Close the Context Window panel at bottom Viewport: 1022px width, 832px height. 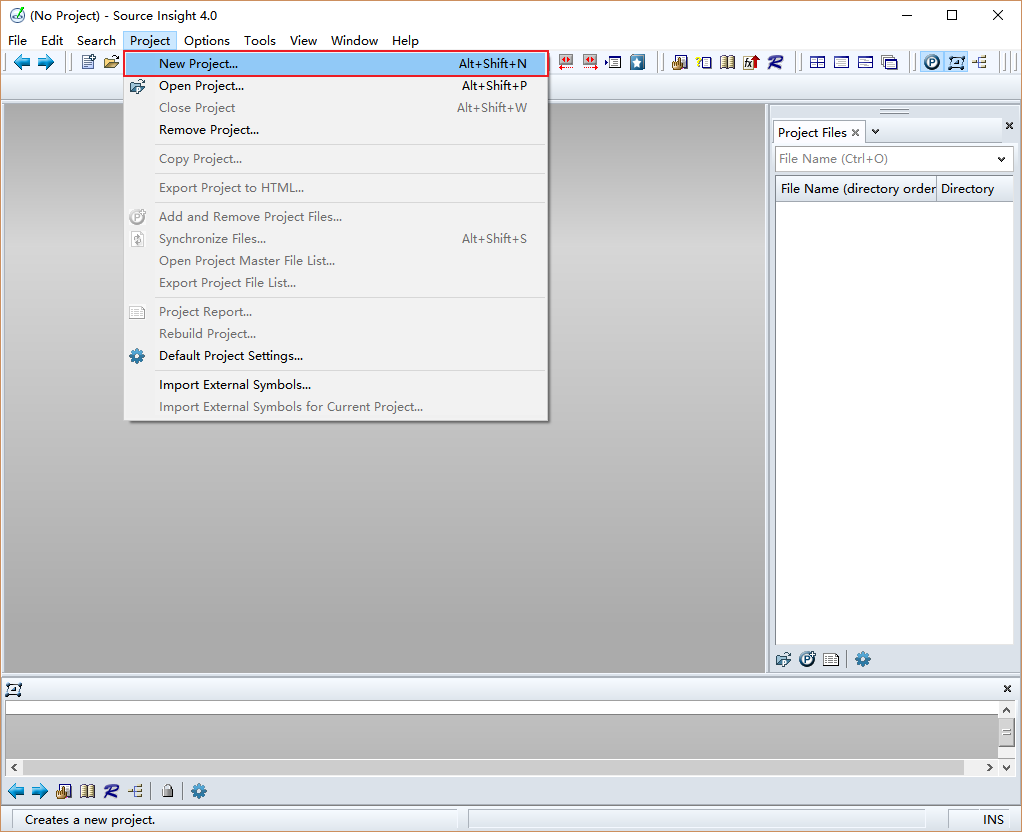pyautogui.click(x=1007, y=689)
